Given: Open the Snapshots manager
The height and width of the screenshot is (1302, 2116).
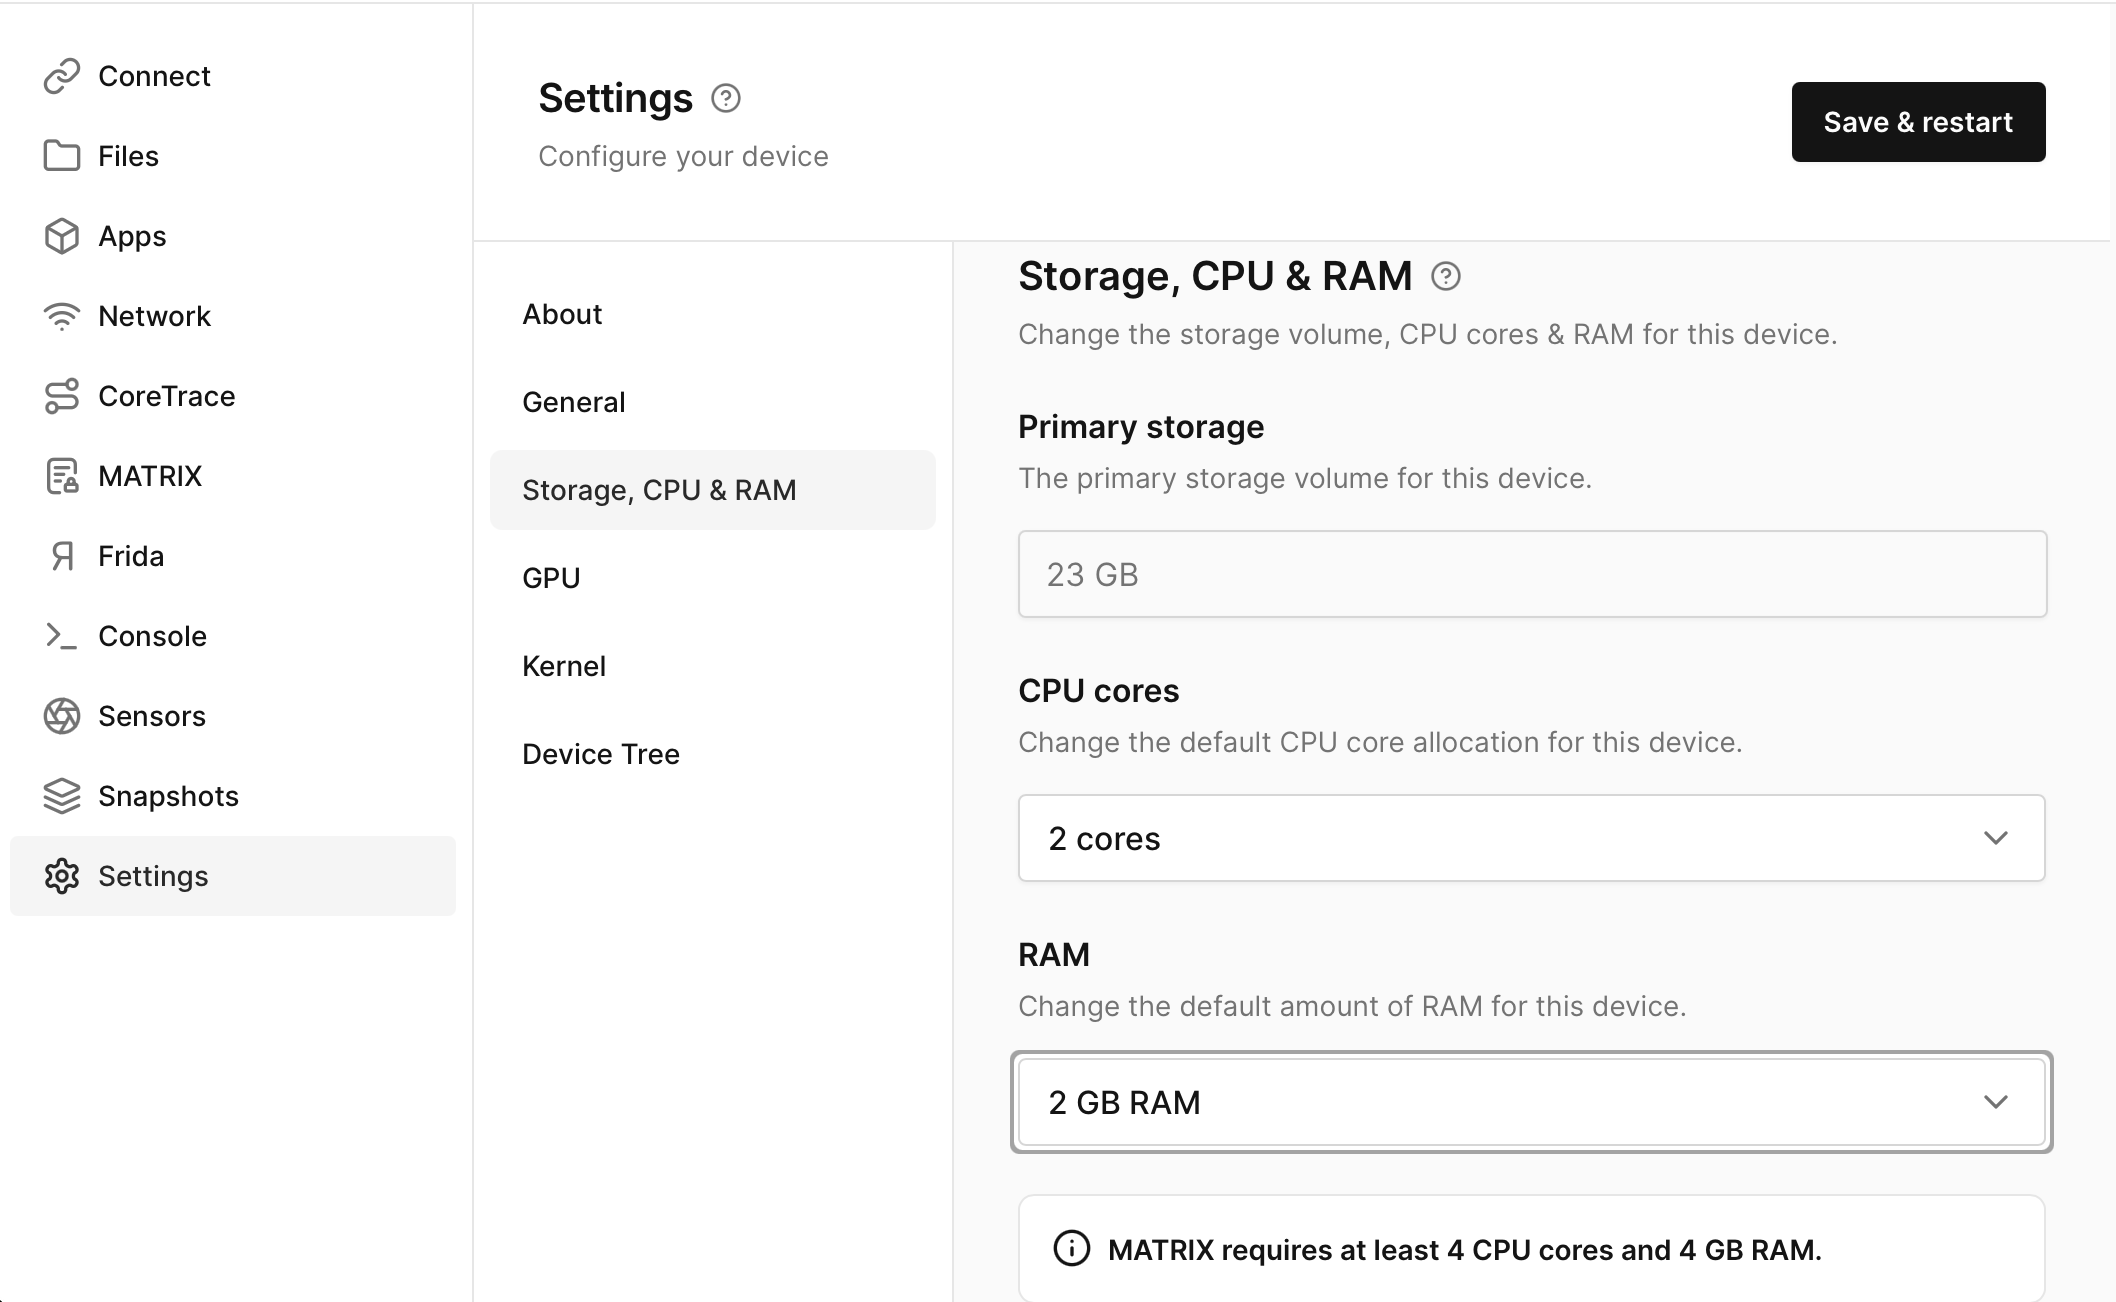Looking at the screenshot, I should (167, 796).
